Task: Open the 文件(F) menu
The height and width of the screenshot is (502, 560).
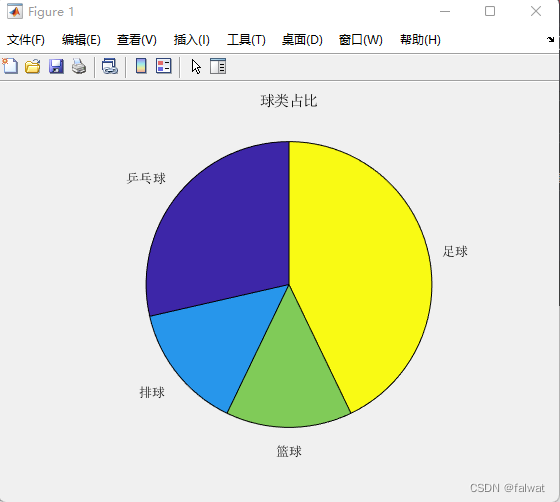Action: (x=26, y=40)
